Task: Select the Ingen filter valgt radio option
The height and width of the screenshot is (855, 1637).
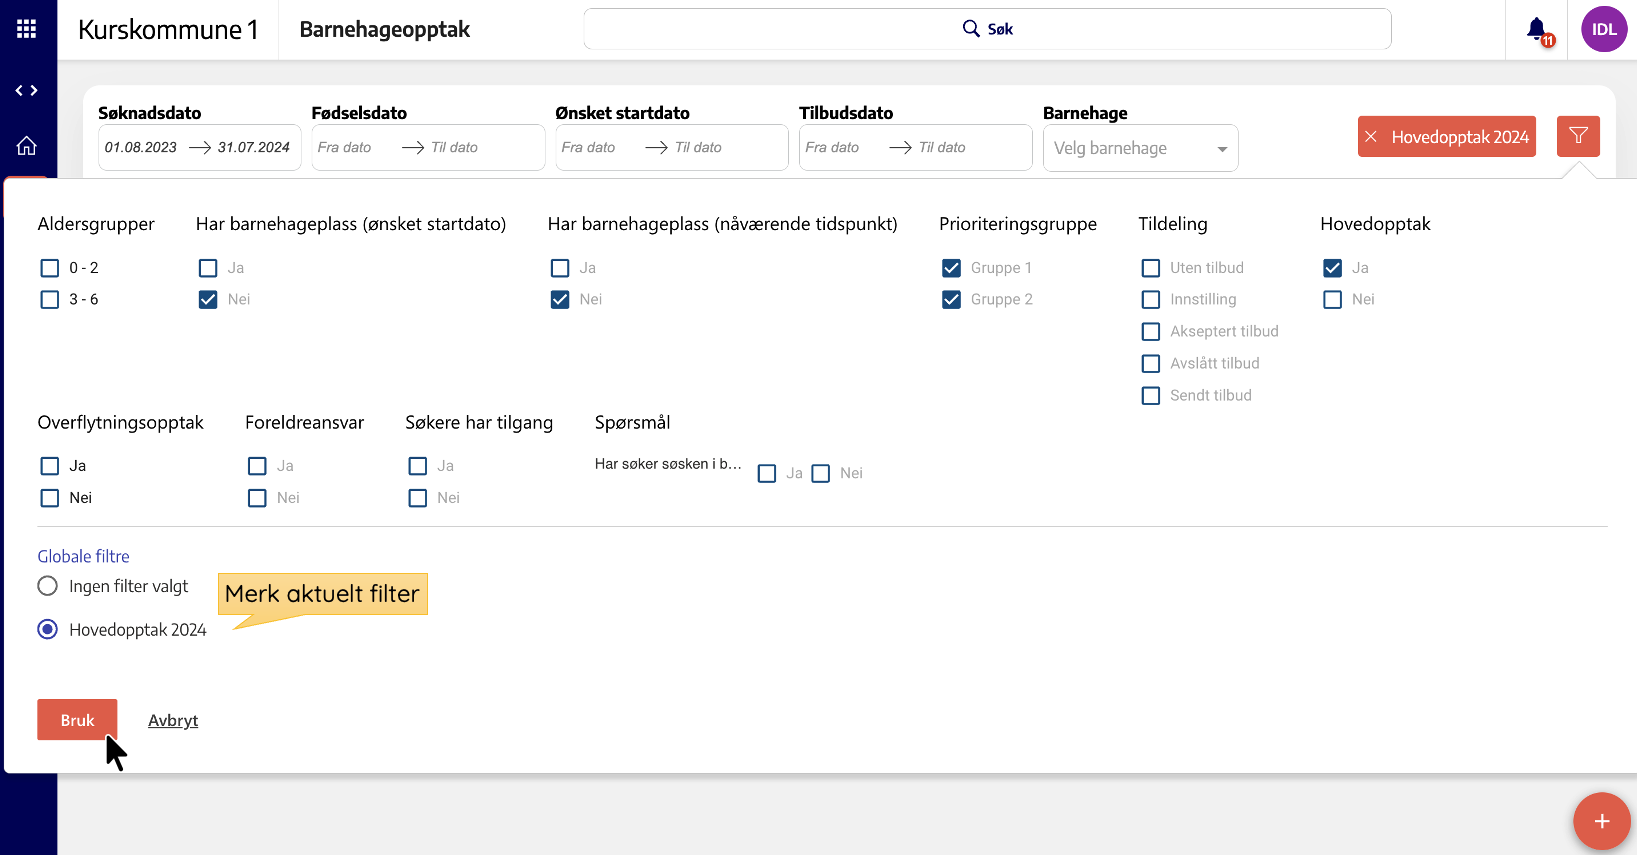Action: [48, 586]
